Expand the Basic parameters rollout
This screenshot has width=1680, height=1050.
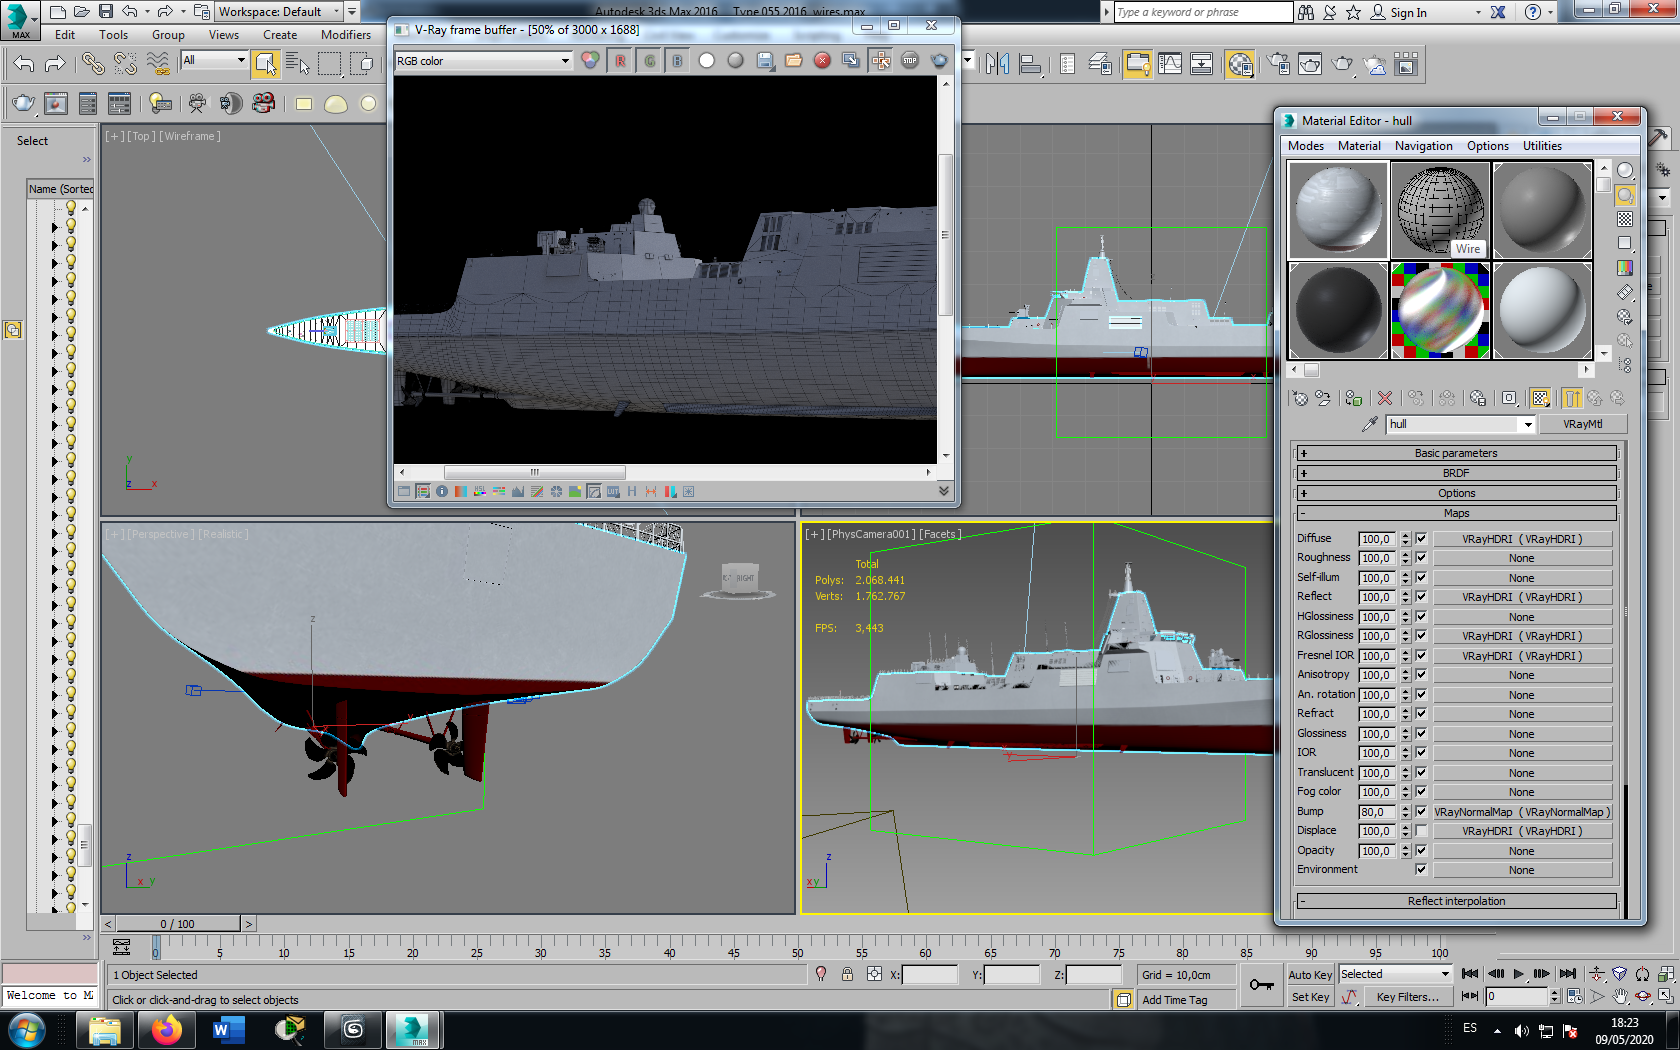pos(1455,454)
